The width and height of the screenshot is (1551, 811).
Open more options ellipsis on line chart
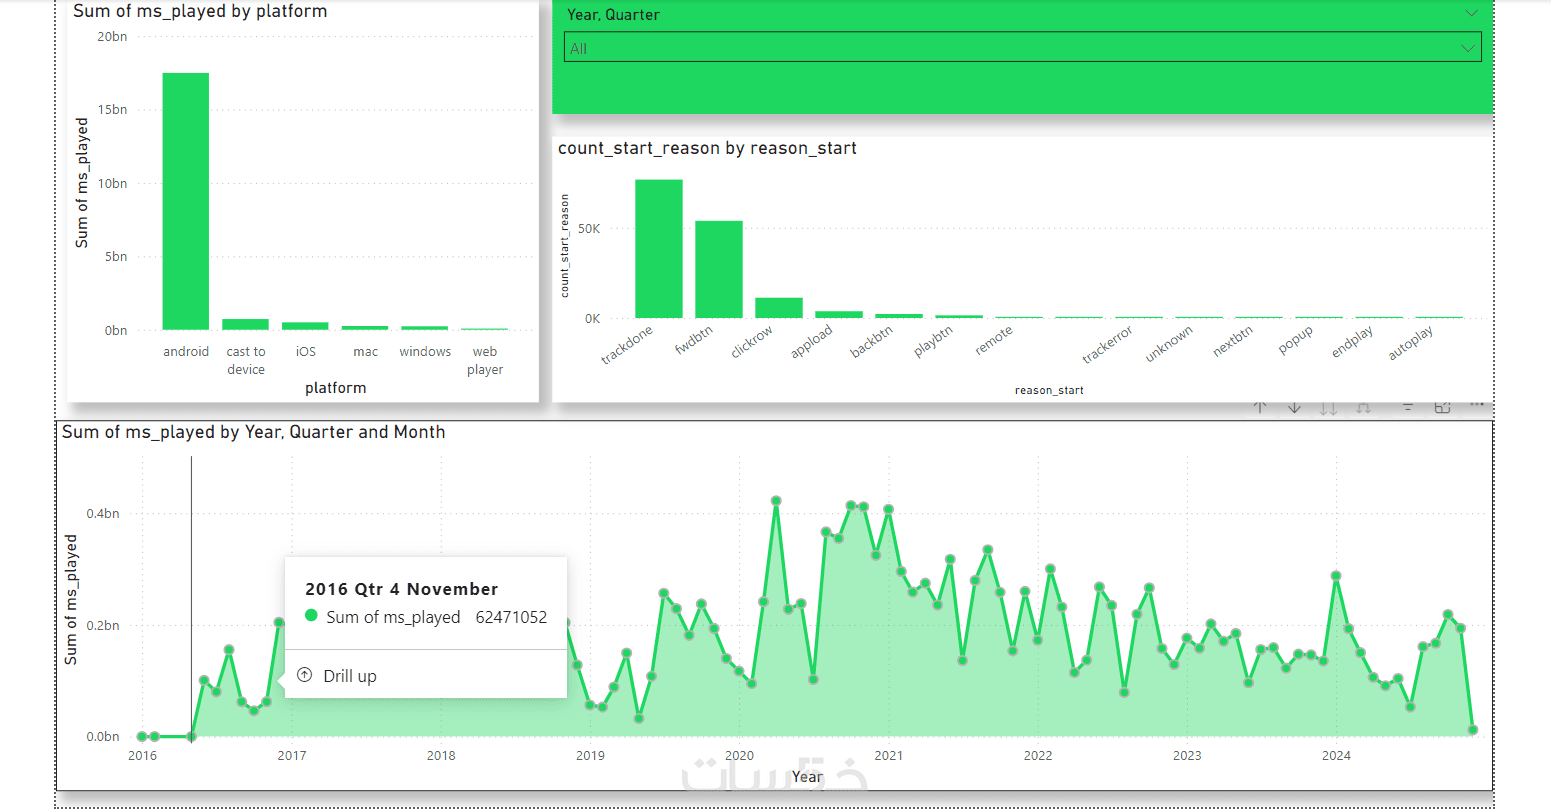coord(1476,405)
